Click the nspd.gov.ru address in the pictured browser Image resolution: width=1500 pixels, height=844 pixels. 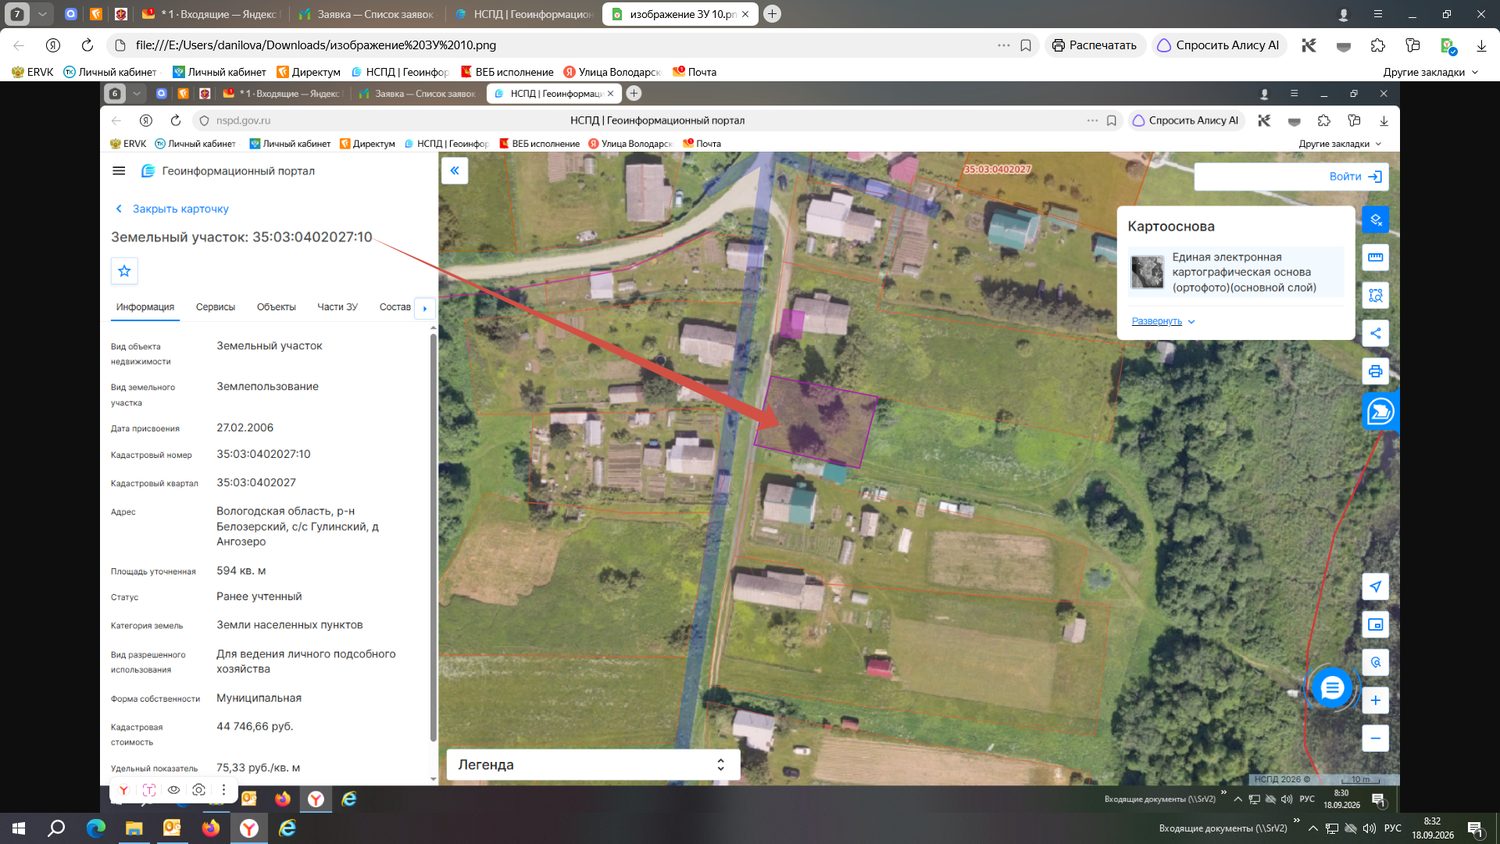243,121
